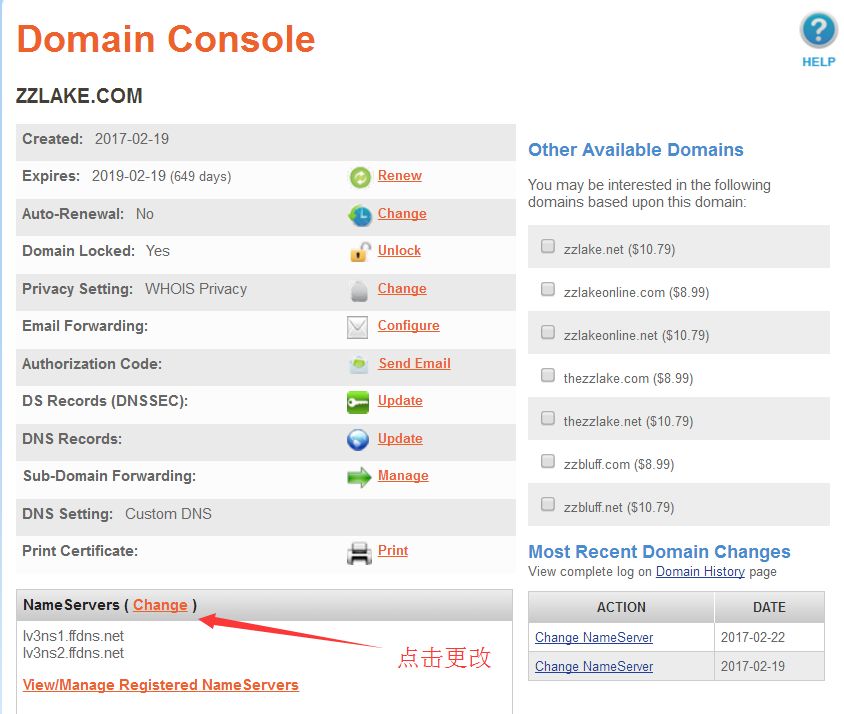Screen dimensions: 844x714
Task: Click Change link next to NameServers
Action: (160, 605)
